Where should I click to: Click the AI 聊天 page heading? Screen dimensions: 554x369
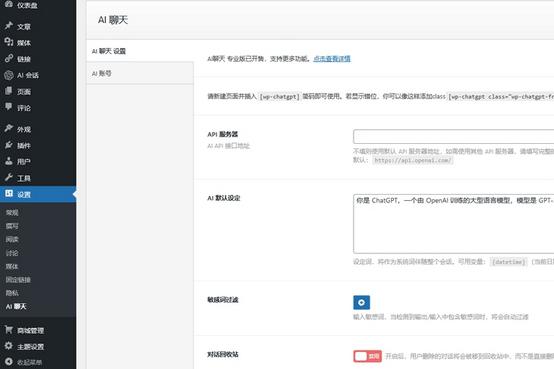[x=113, y=20]
